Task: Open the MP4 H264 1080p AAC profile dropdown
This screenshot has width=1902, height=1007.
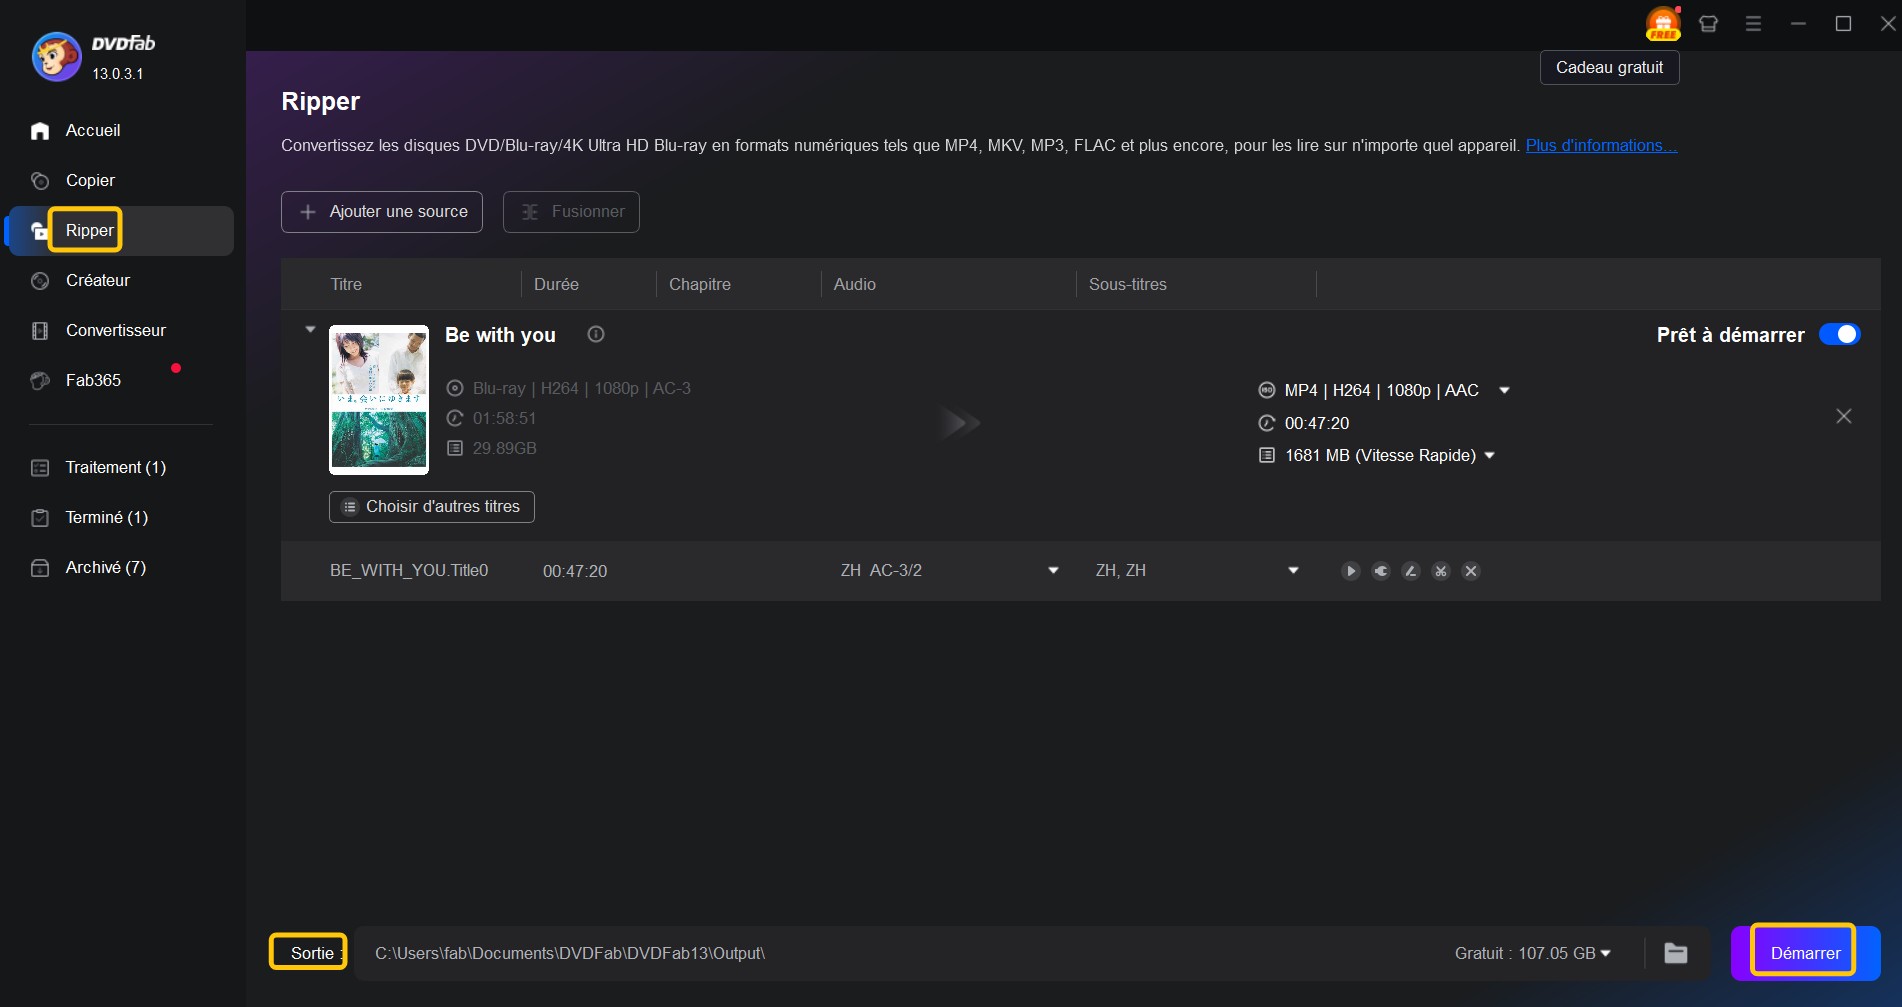Action: pos(1504,390)
